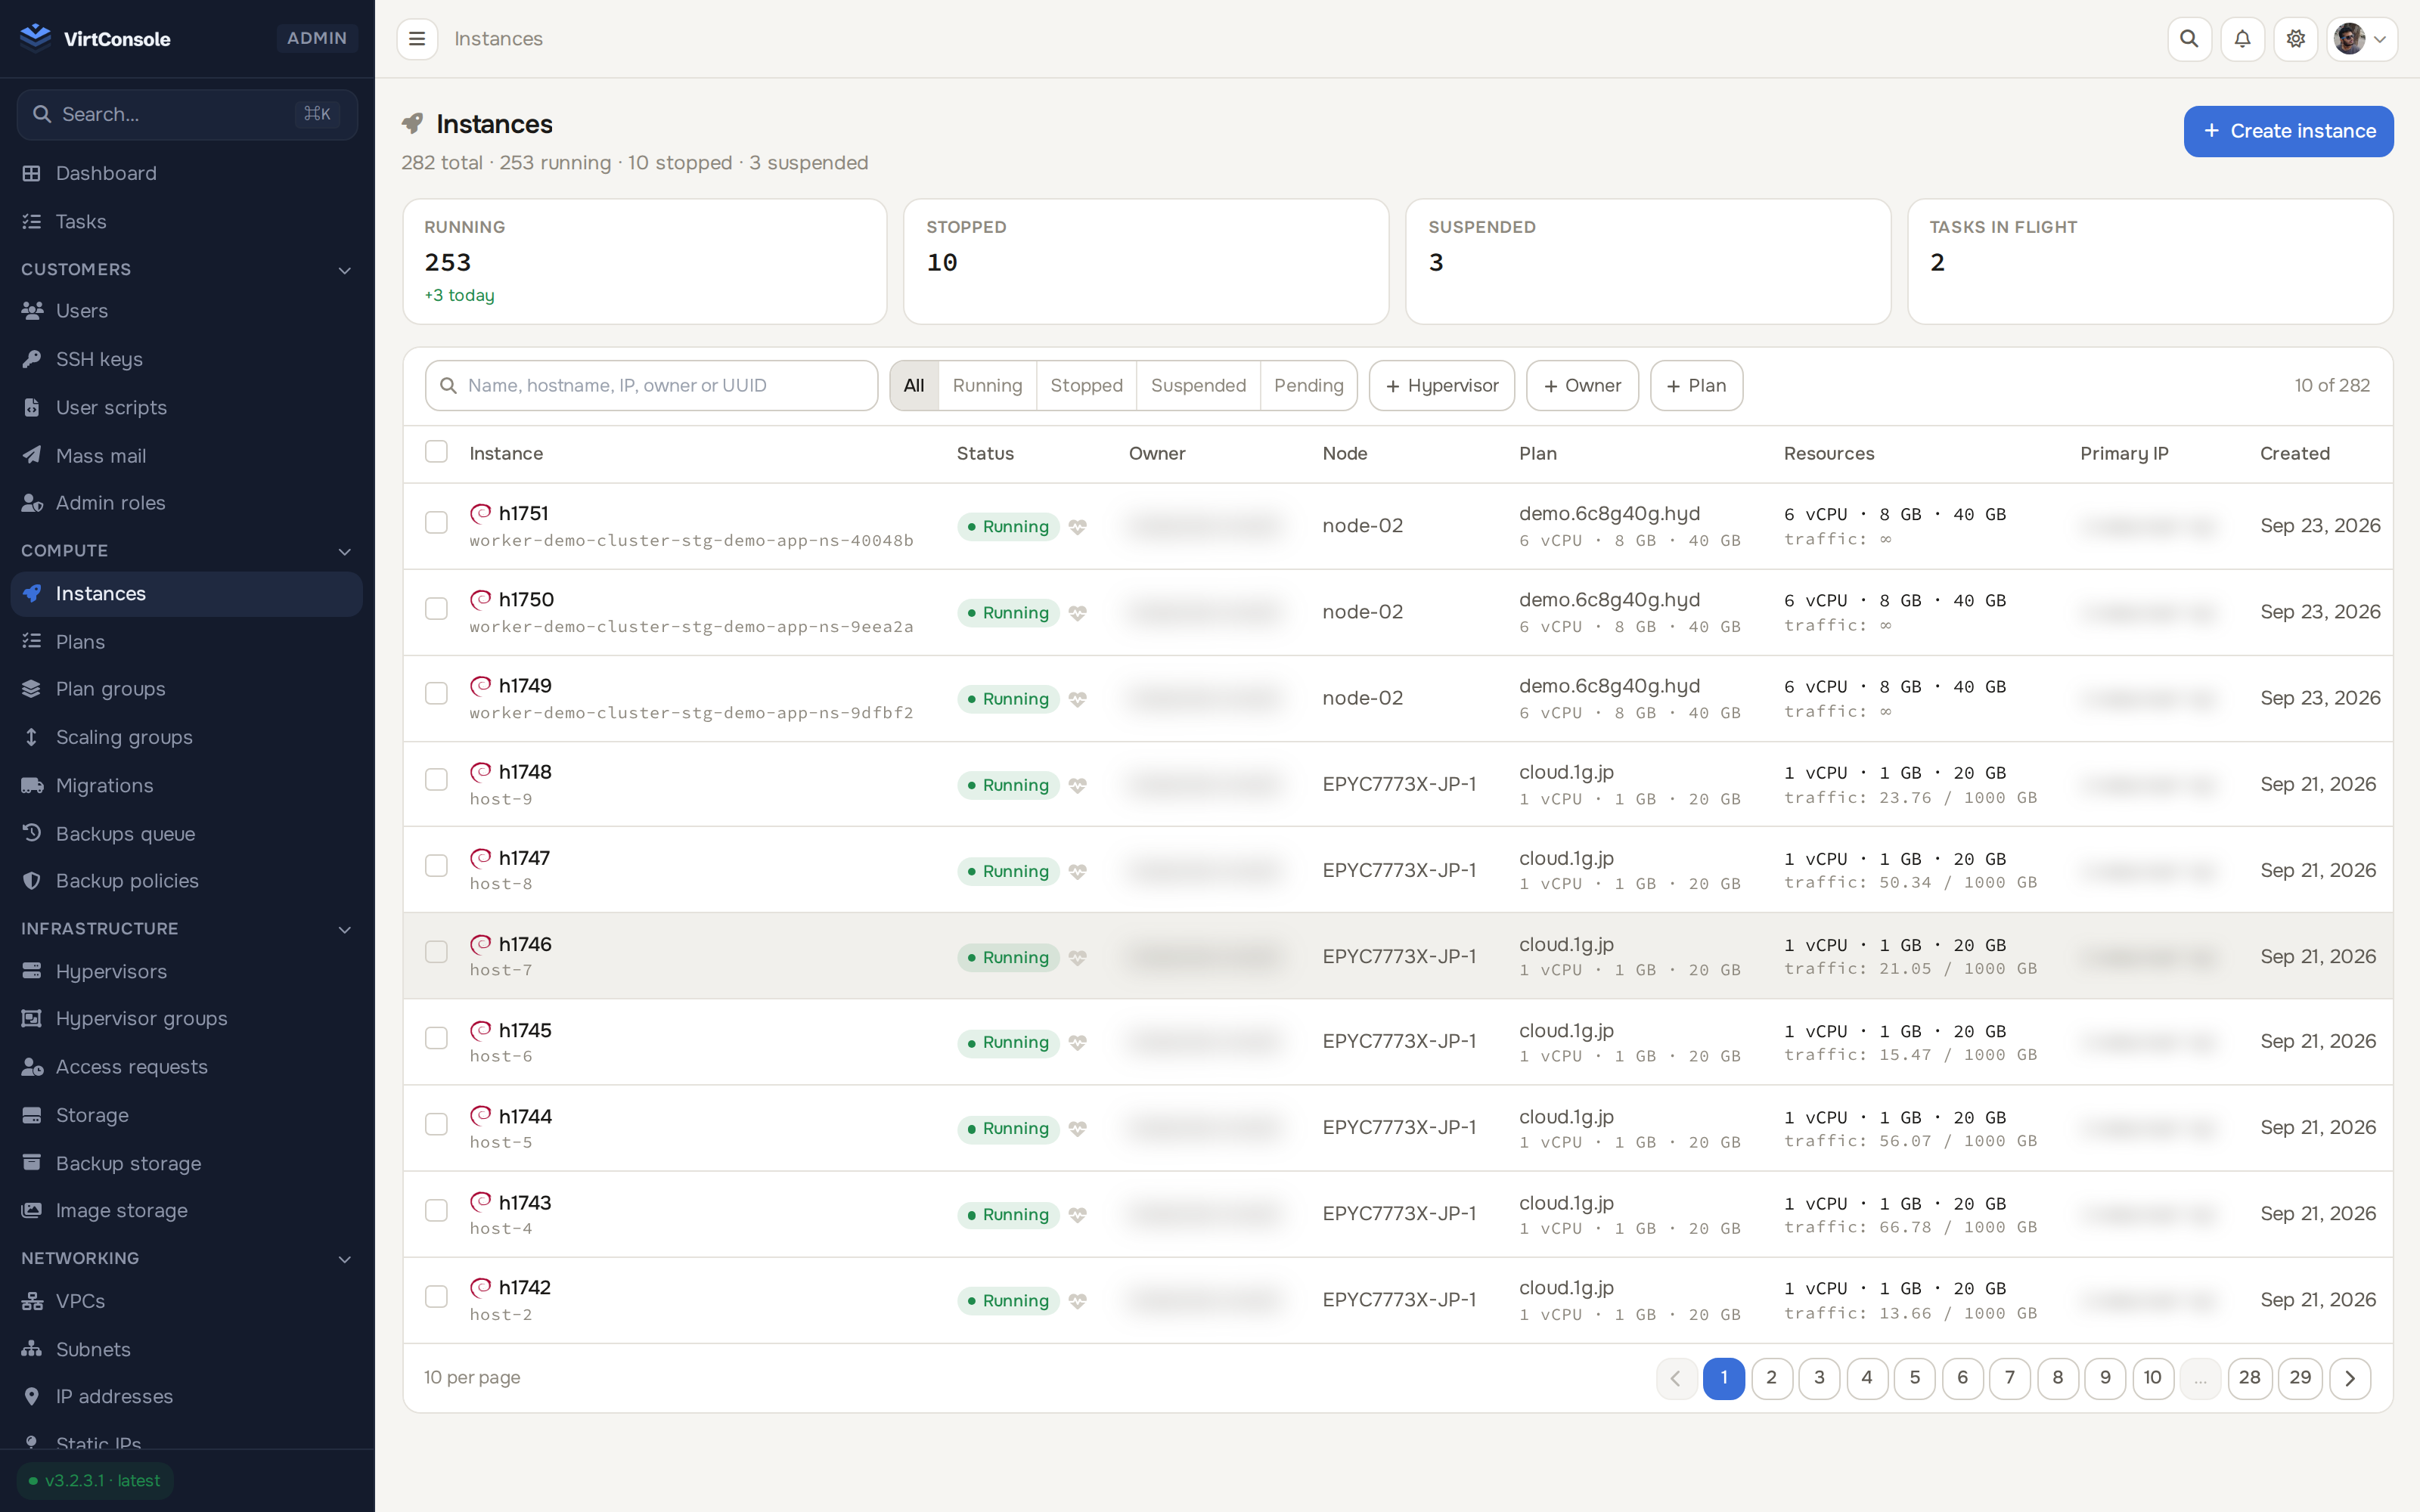2420x1512 pixels.
Task: Open User scripts page
Action: 187,407
